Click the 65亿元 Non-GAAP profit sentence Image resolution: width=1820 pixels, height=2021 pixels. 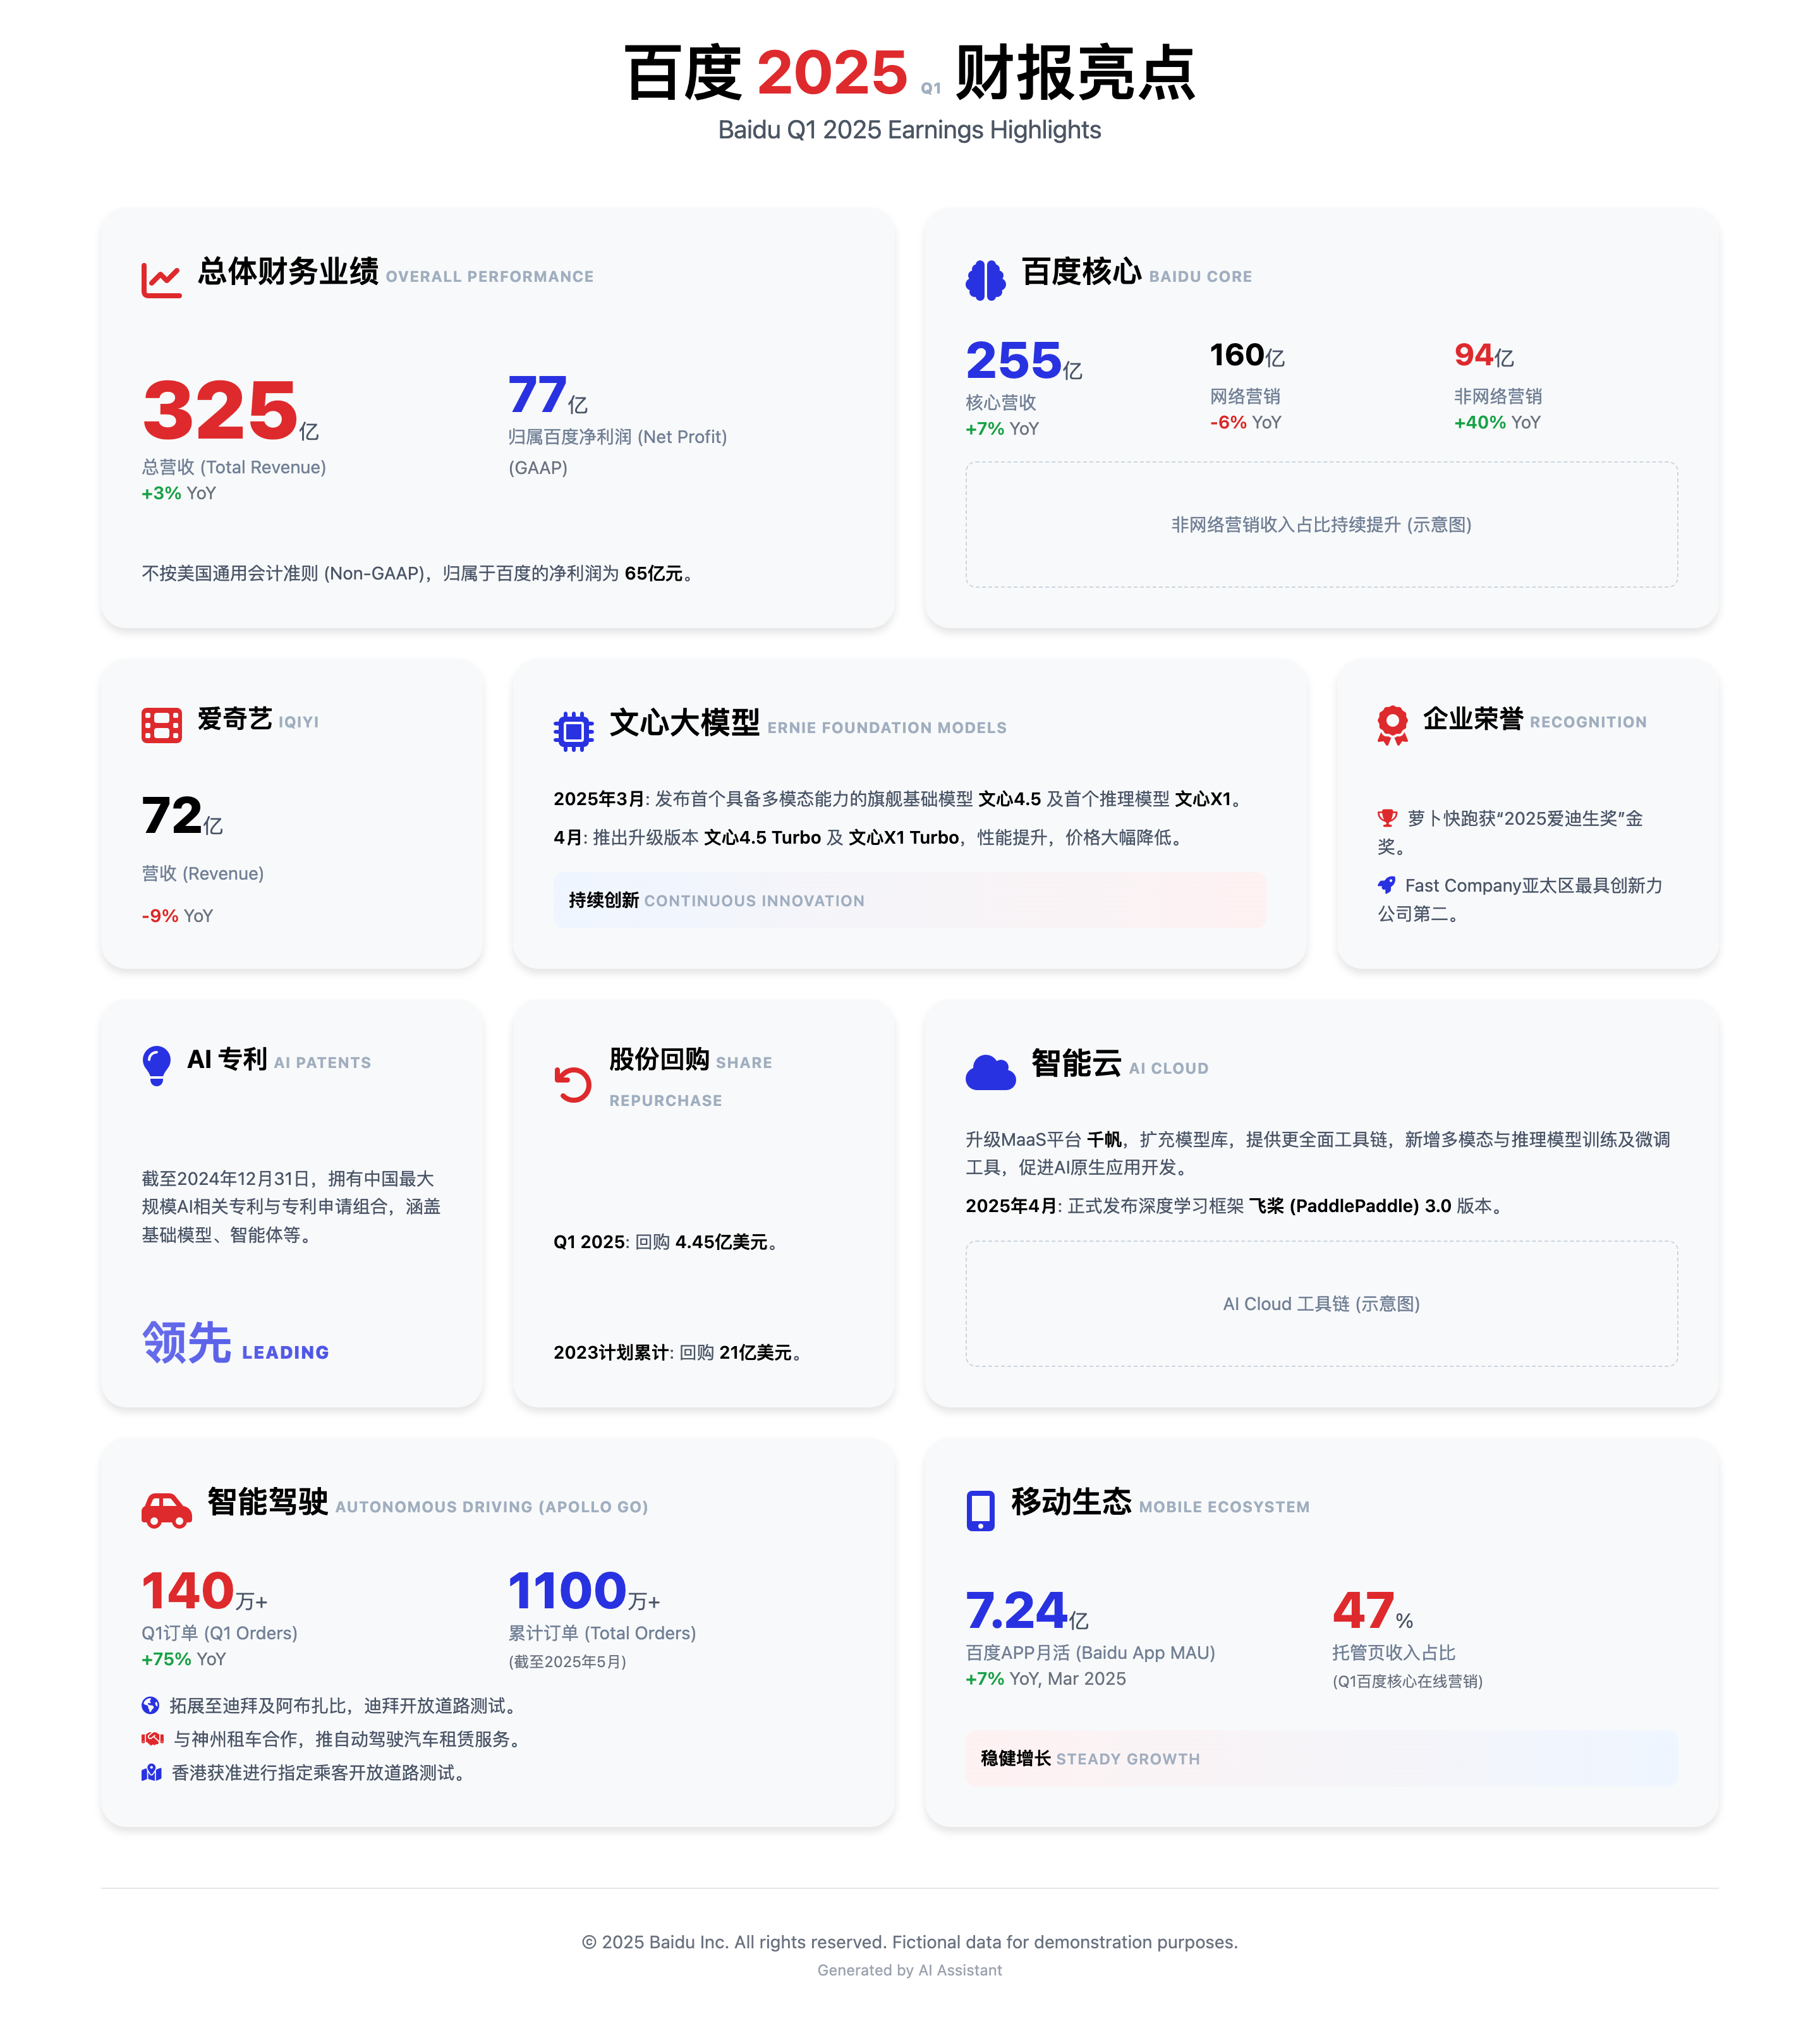click(418, 573)
